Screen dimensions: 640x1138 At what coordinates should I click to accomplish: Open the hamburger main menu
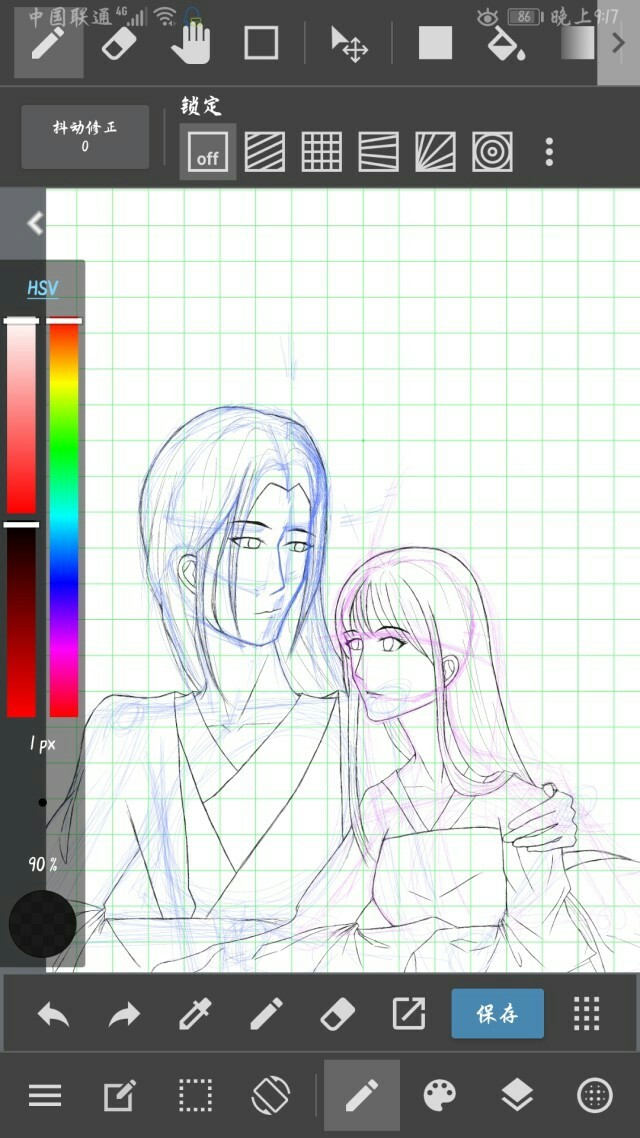pos(45,1096)
